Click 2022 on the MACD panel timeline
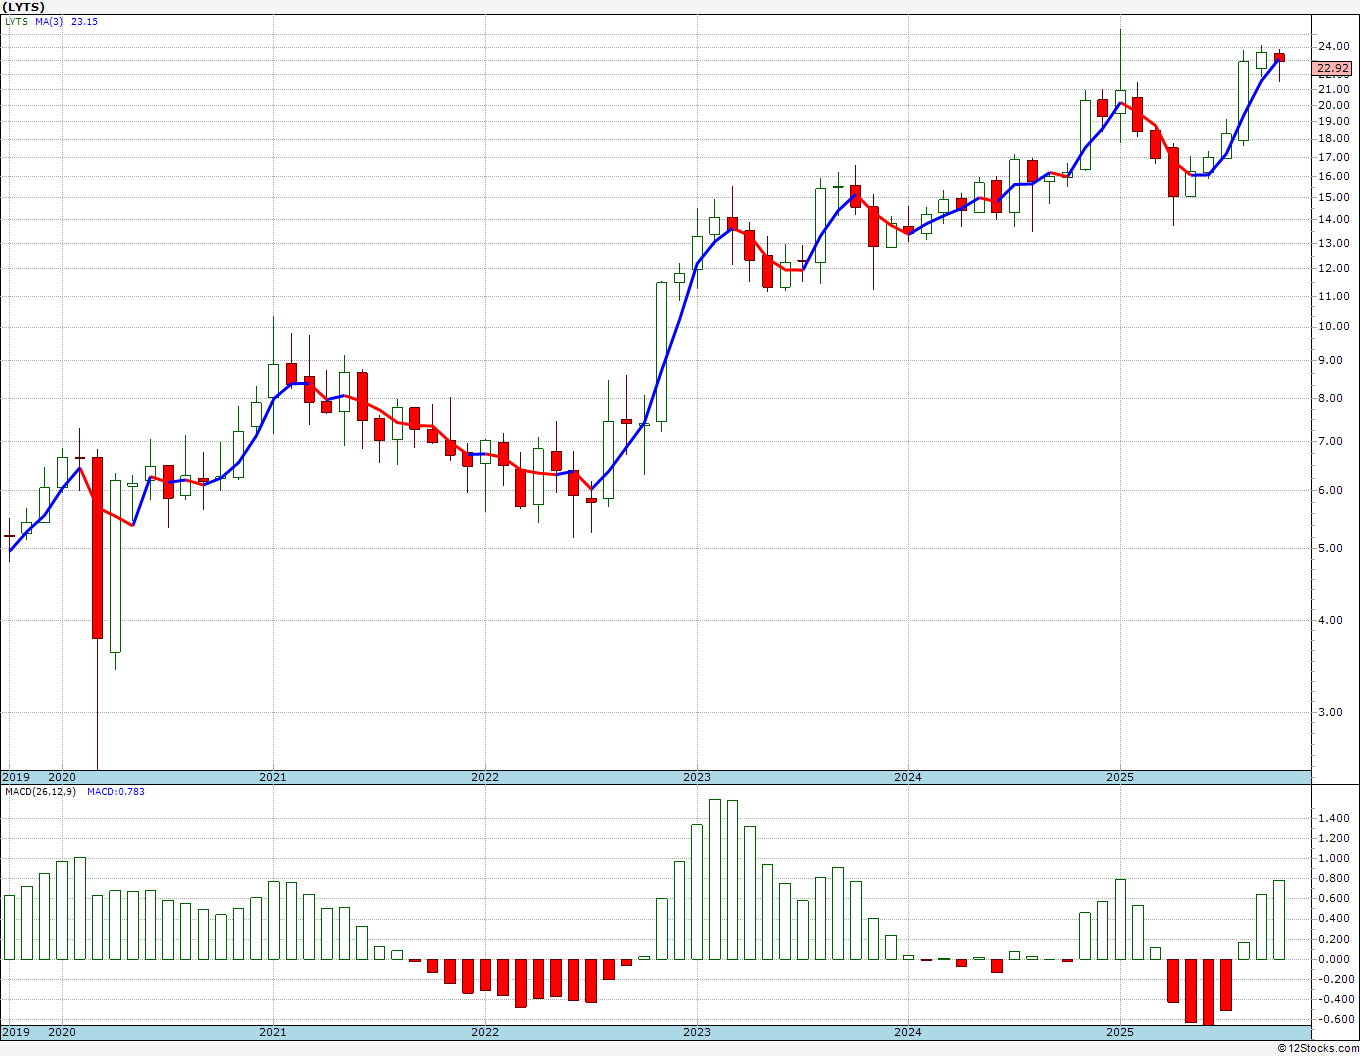This screenshot has height=1056, width=1360. tap(484, 1032)
